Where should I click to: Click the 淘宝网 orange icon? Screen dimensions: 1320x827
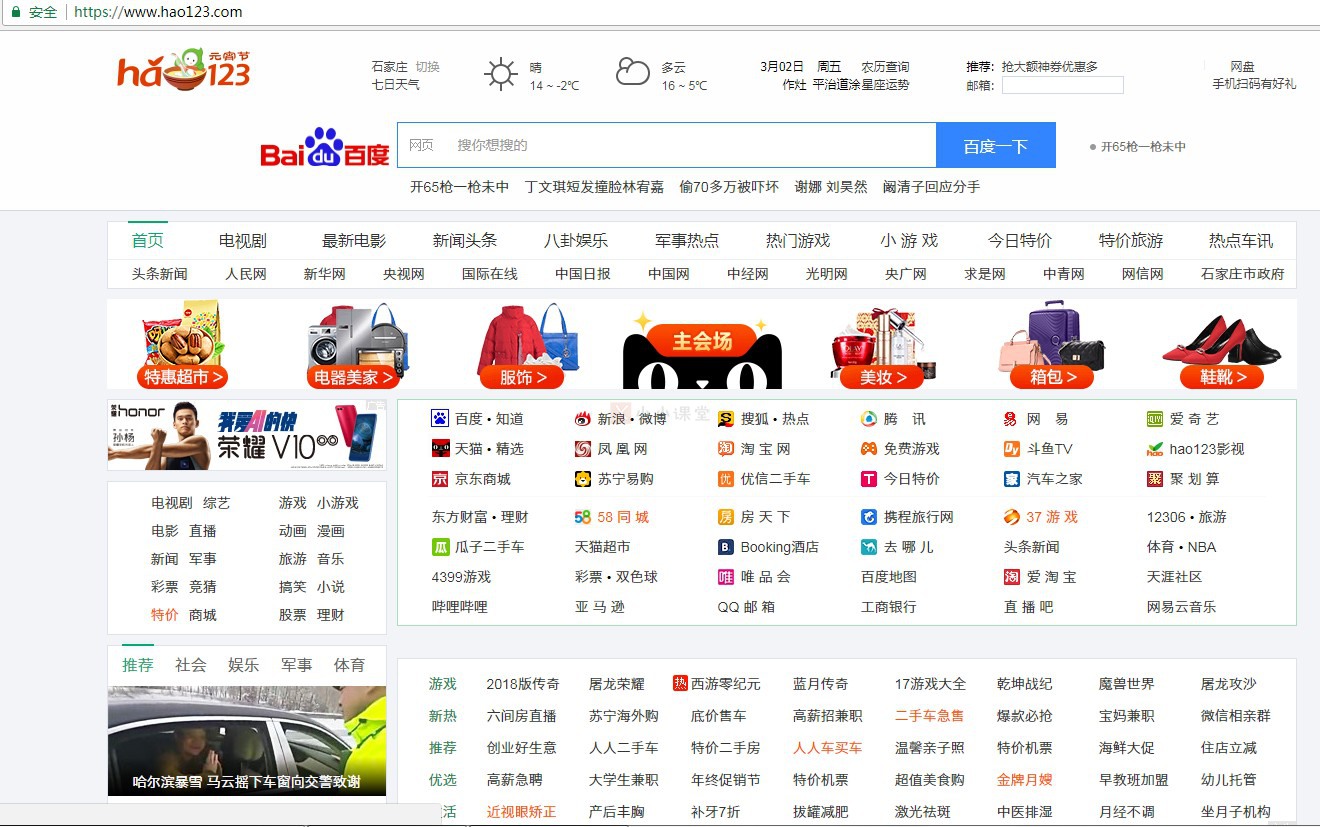coord(726,449)
